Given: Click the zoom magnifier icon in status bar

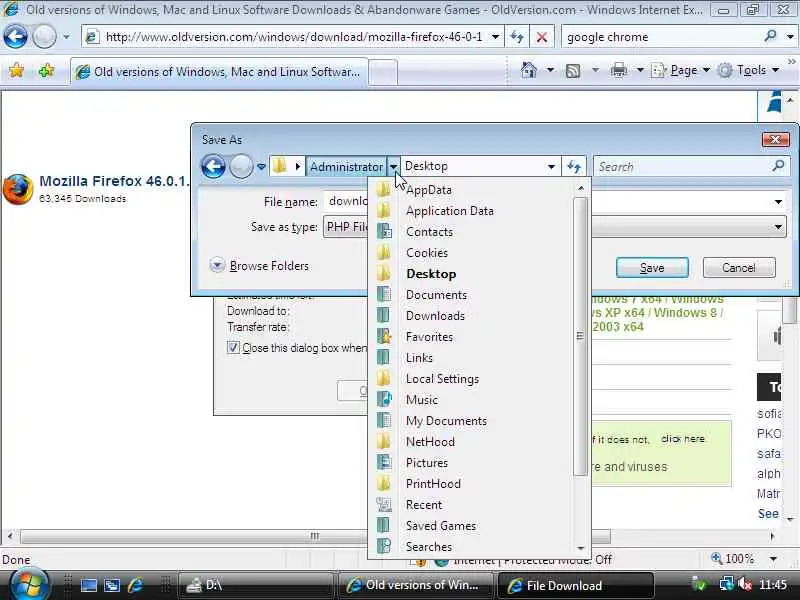Looking at the screenshot, I should [716, 558].
